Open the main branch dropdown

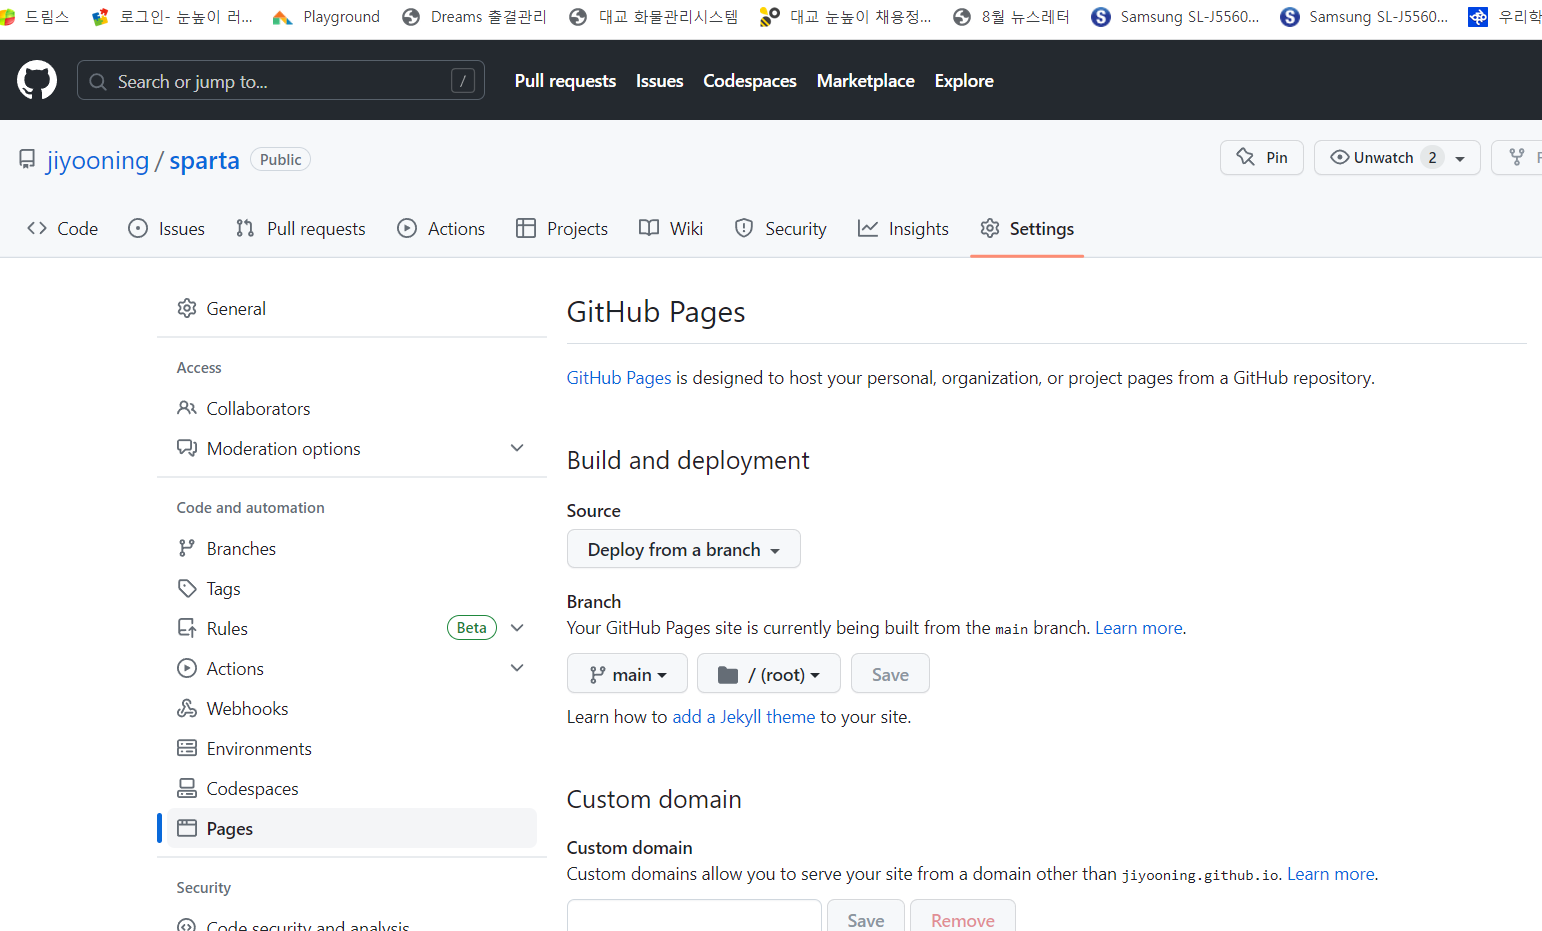[627, 674]
